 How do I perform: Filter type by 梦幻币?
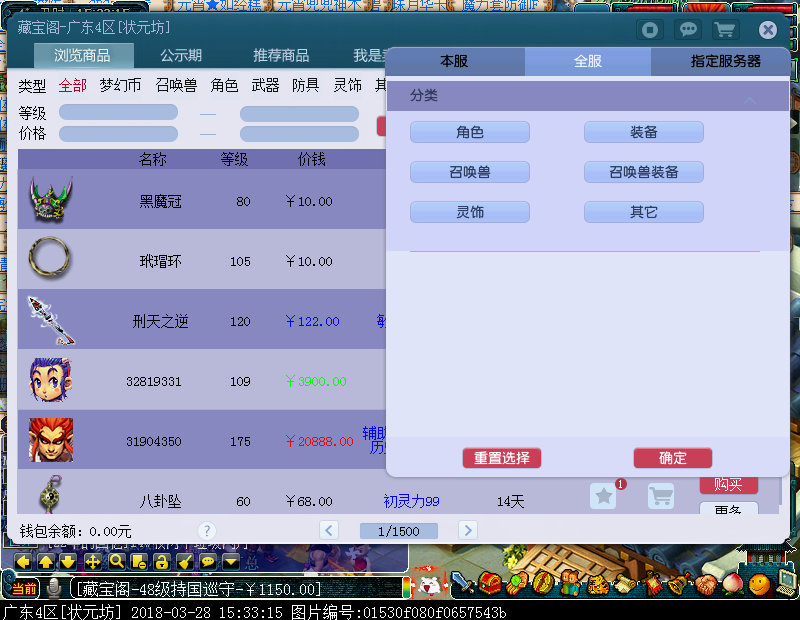coord(120,85)
